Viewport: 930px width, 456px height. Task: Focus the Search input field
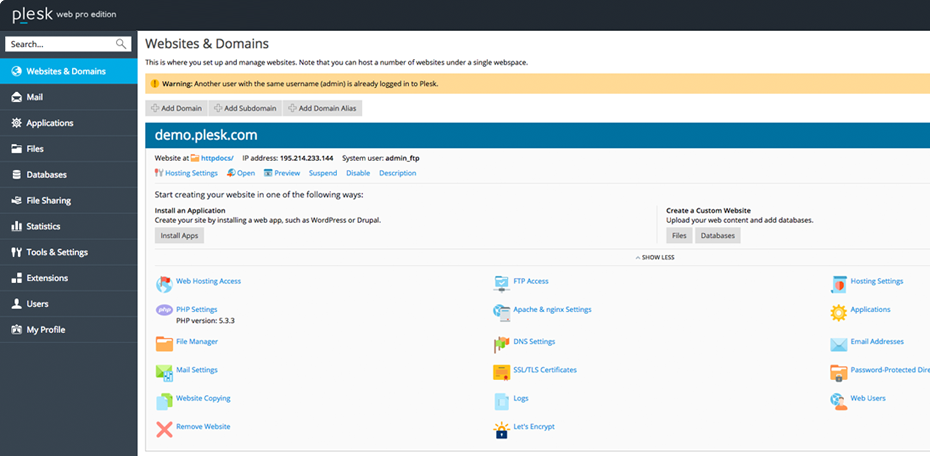60,44
